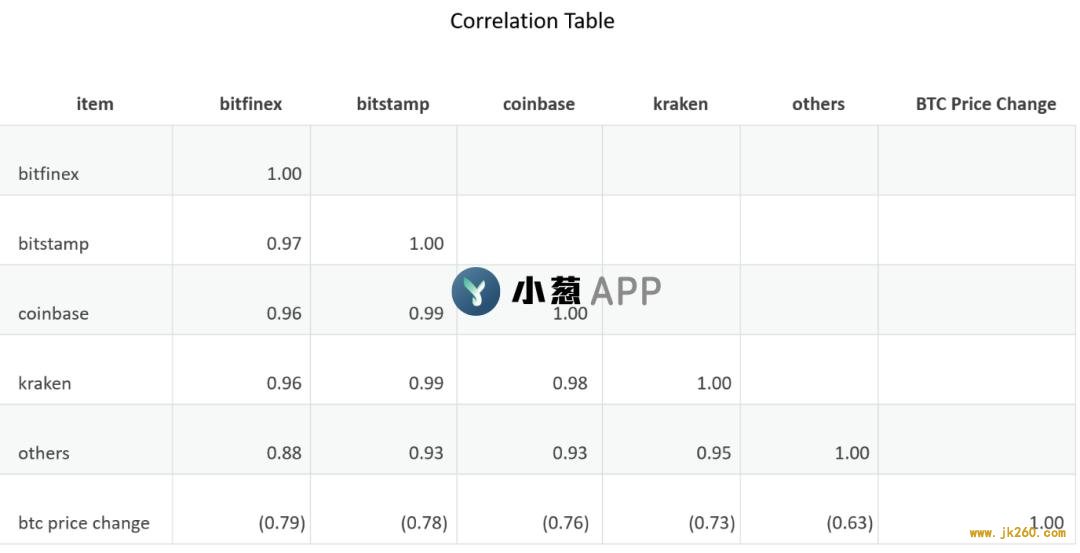1080x553 pixels.
Task: Click the bitfinex row label
Action: point(48,174)
